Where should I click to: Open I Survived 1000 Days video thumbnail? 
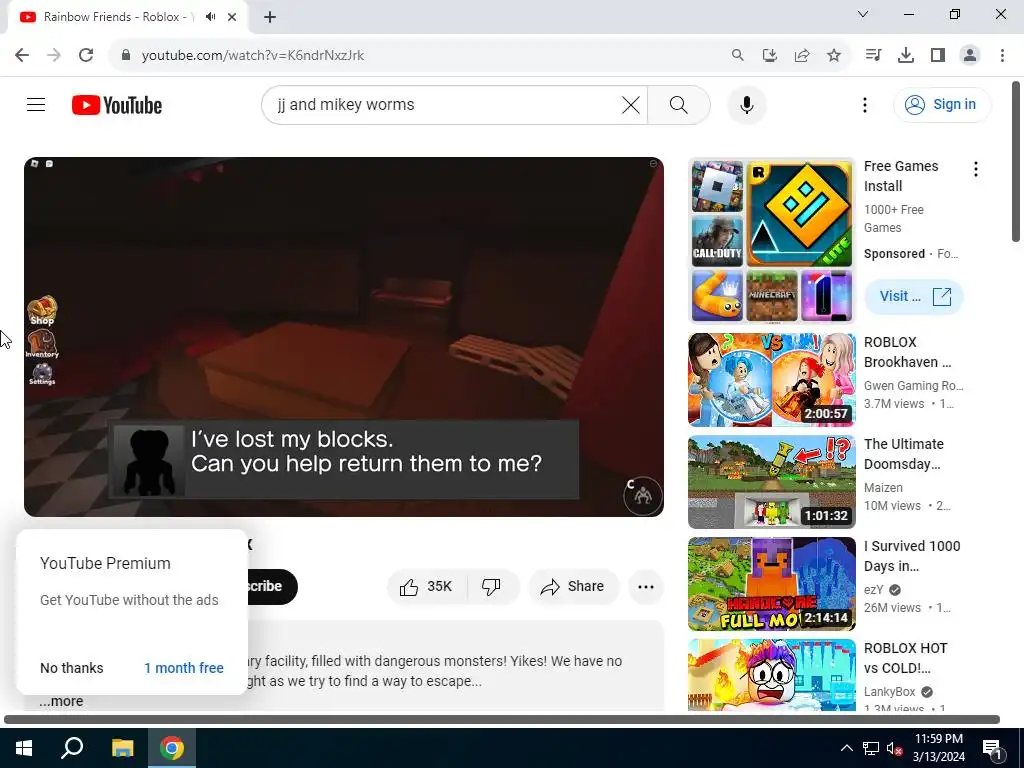(x=771, y=583)
